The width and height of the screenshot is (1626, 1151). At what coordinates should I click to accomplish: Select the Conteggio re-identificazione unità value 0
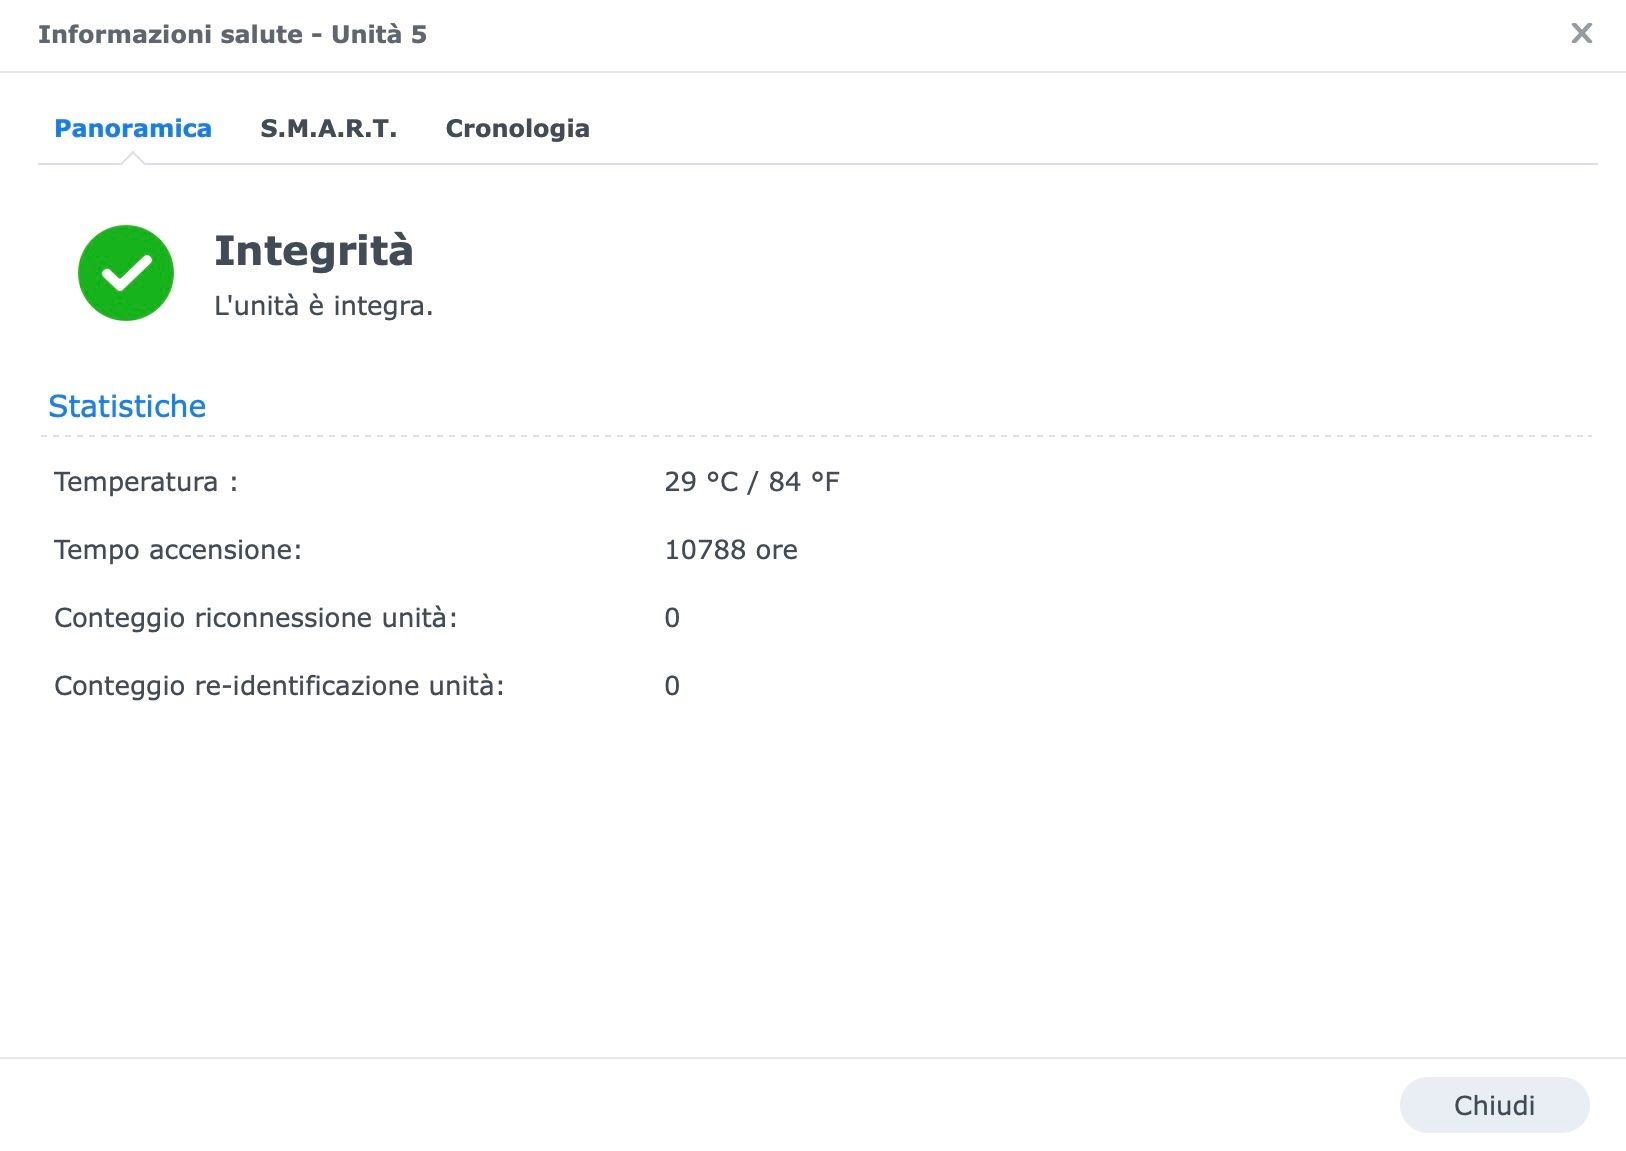(672, 686)
